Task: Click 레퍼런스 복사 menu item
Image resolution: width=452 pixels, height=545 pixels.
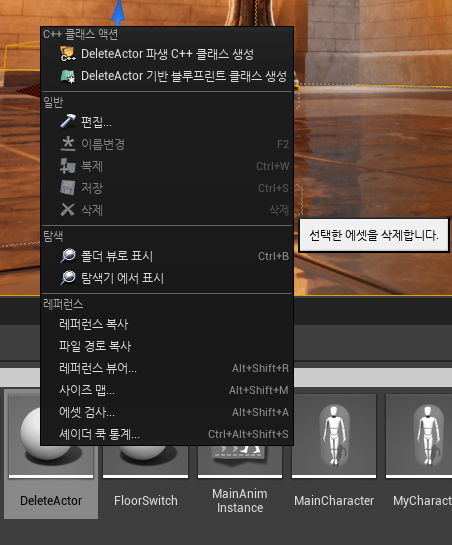Action: tap(167, 324)
